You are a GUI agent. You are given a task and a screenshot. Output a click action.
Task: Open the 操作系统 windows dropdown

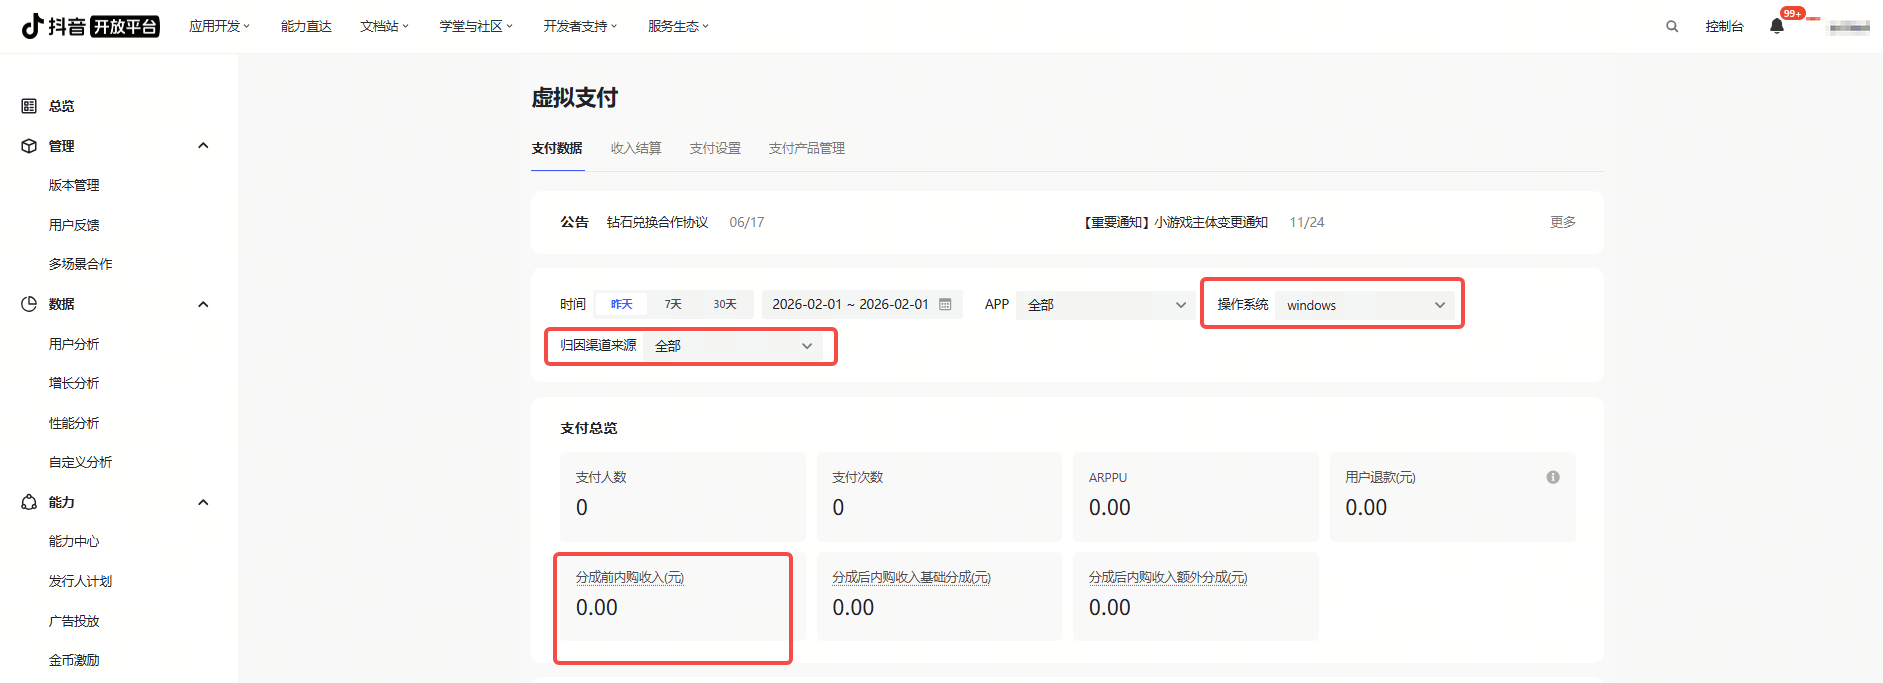tap(1364, 305)
